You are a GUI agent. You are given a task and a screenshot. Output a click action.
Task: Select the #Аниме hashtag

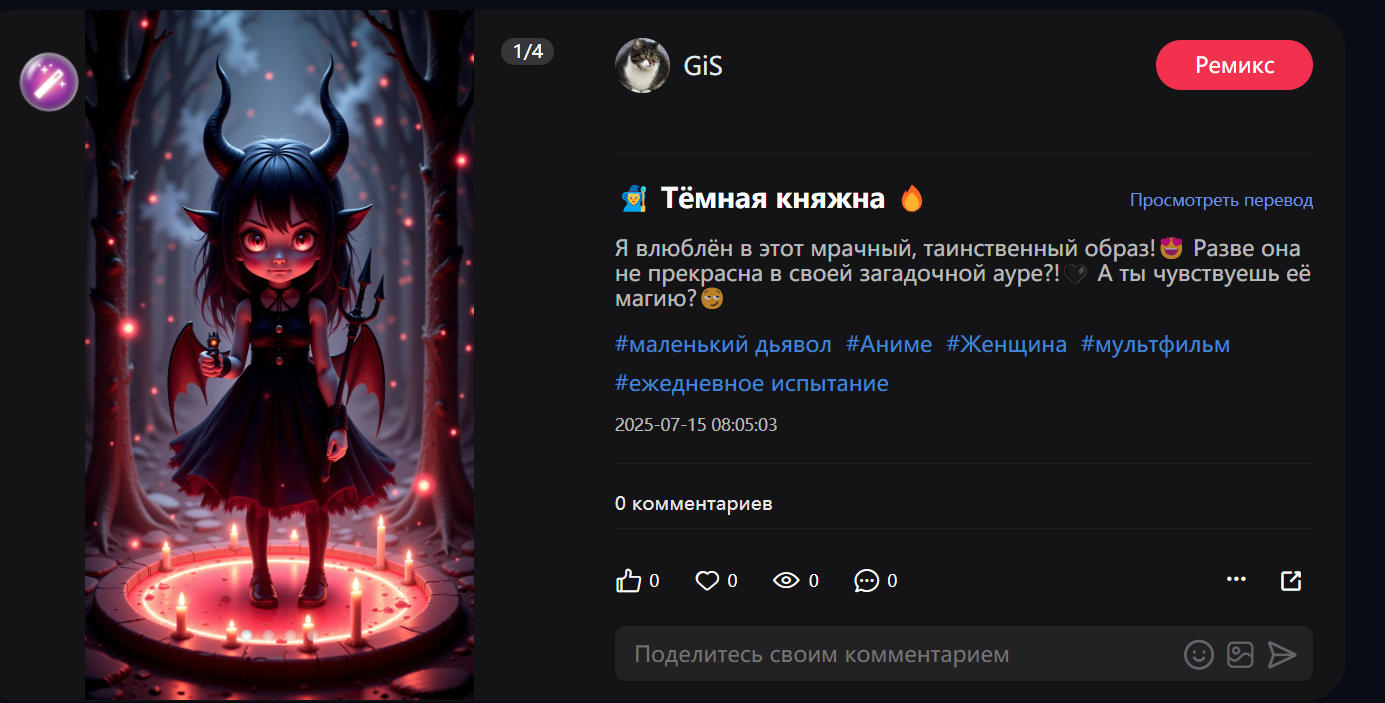point(889,345)
